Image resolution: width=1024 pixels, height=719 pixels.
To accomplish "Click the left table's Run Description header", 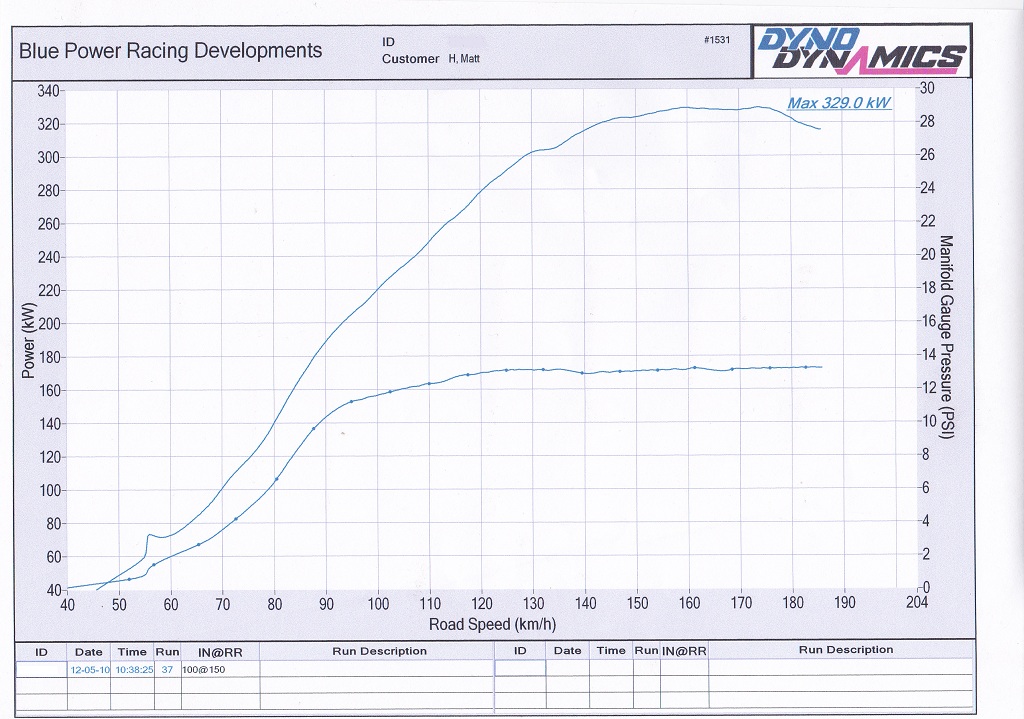I will click(379, 651).
